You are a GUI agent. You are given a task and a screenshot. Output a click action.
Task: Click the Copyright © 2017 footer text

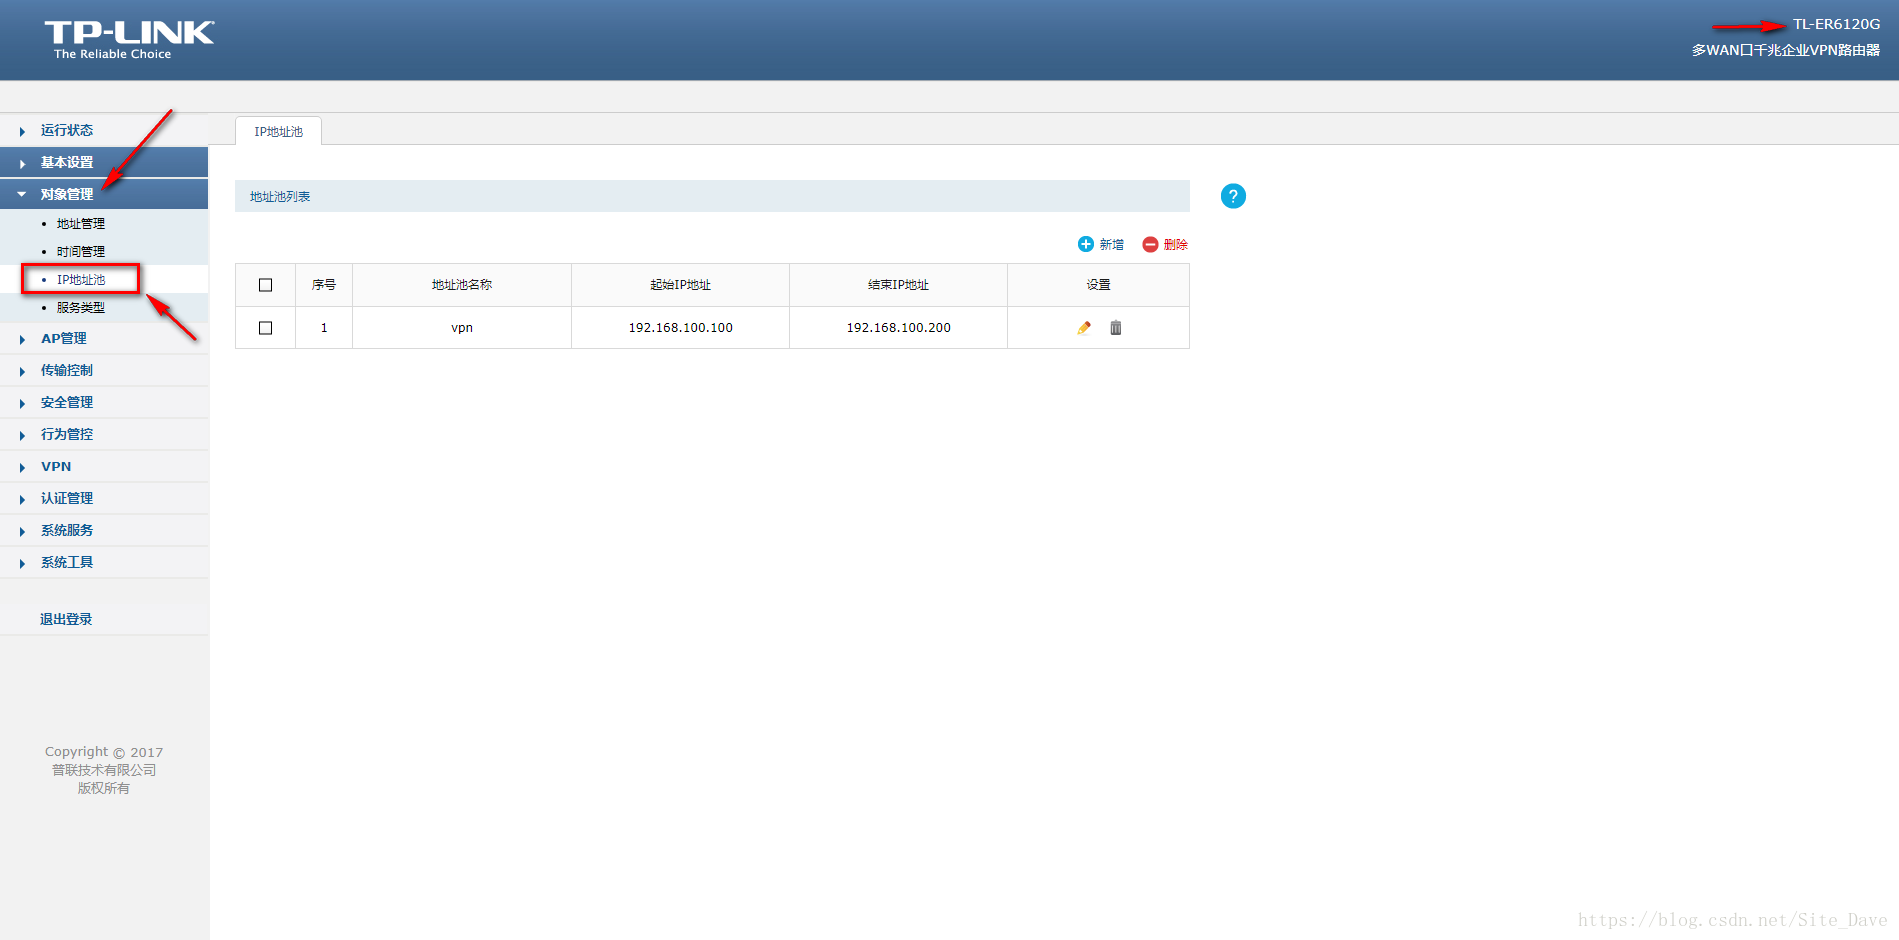pyautogui.click(x=104, y=752)
